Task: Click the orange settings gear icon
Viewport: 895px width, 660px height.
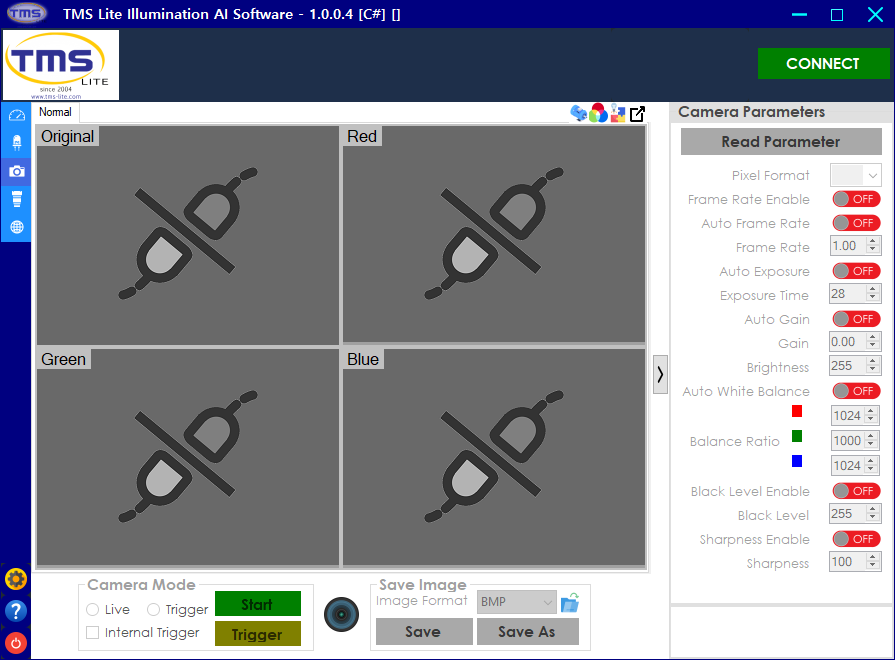Action: pos(15,579)
